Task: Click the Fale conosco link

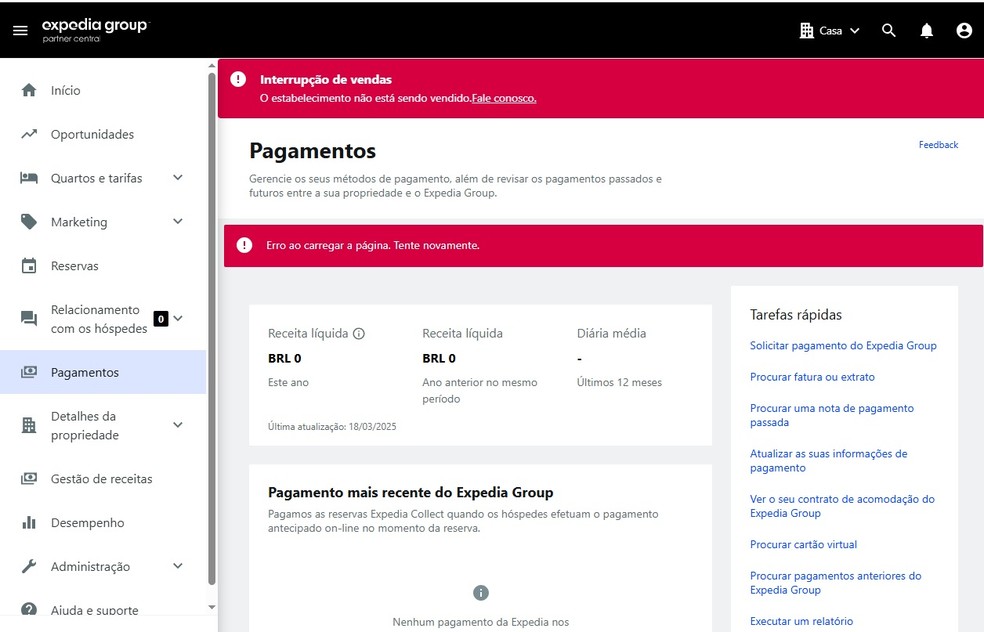Action: pyautogui.click(x=504, y=98)
